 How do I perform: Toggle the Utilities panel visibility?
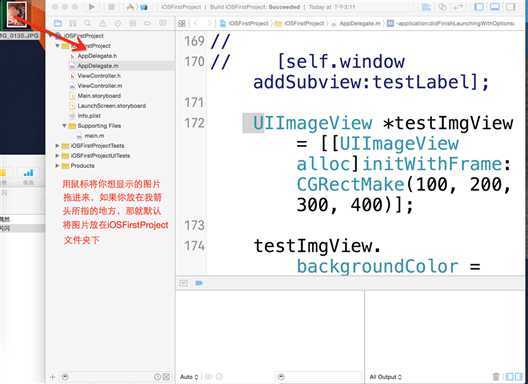[x=511, y=7]
